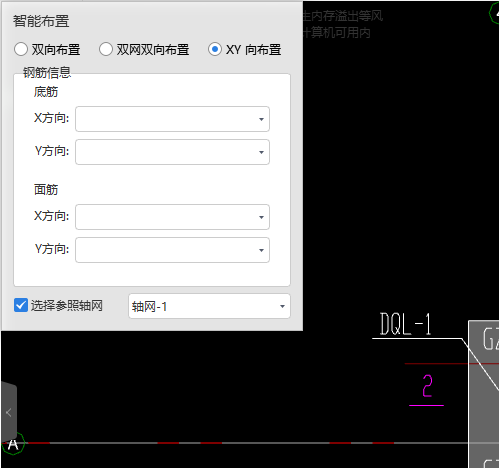The image size is (499, 468).
Task: Toggle the 选择参照轴网 checkbox
Action: pyautogui.click(x=21, y=305)
